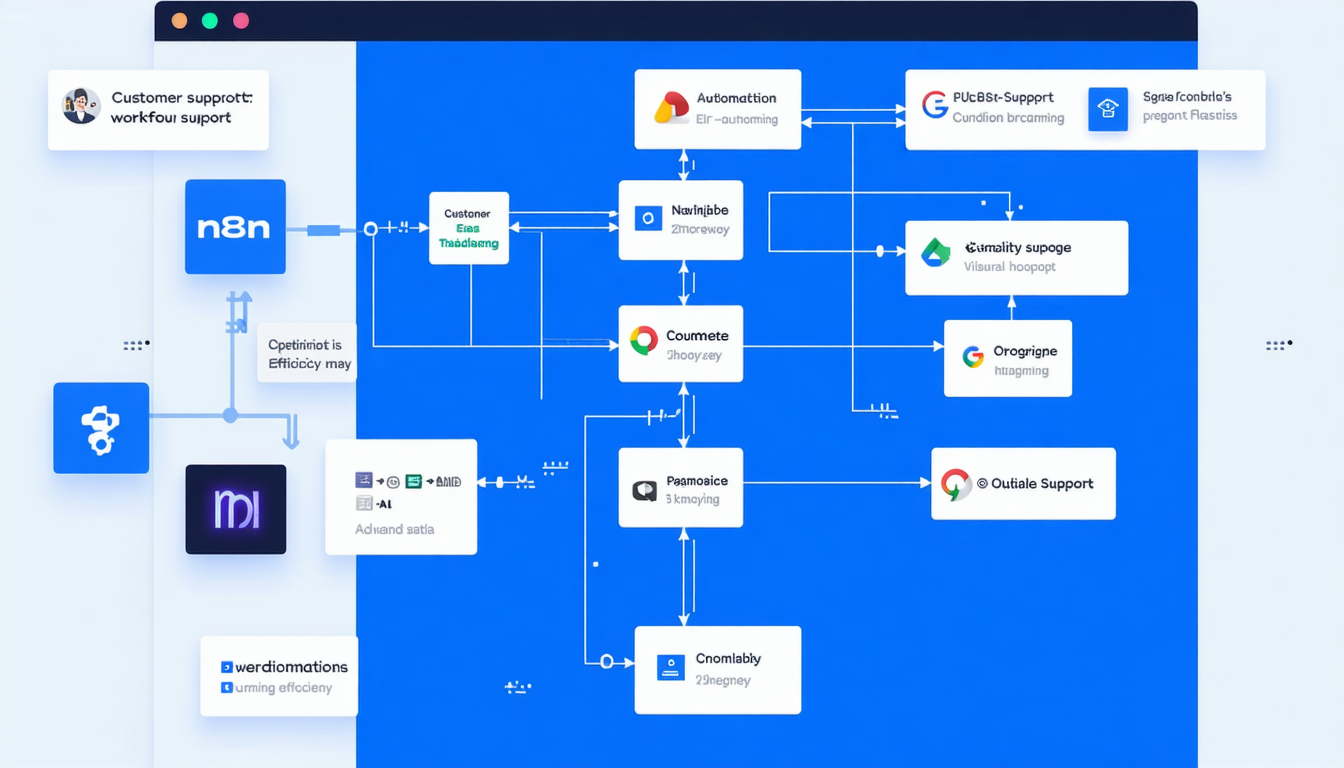This screenshot has height=768, width=1344.
Task: Click the green triangle icon in Gumality supoge node
Action: click(936, 253)
